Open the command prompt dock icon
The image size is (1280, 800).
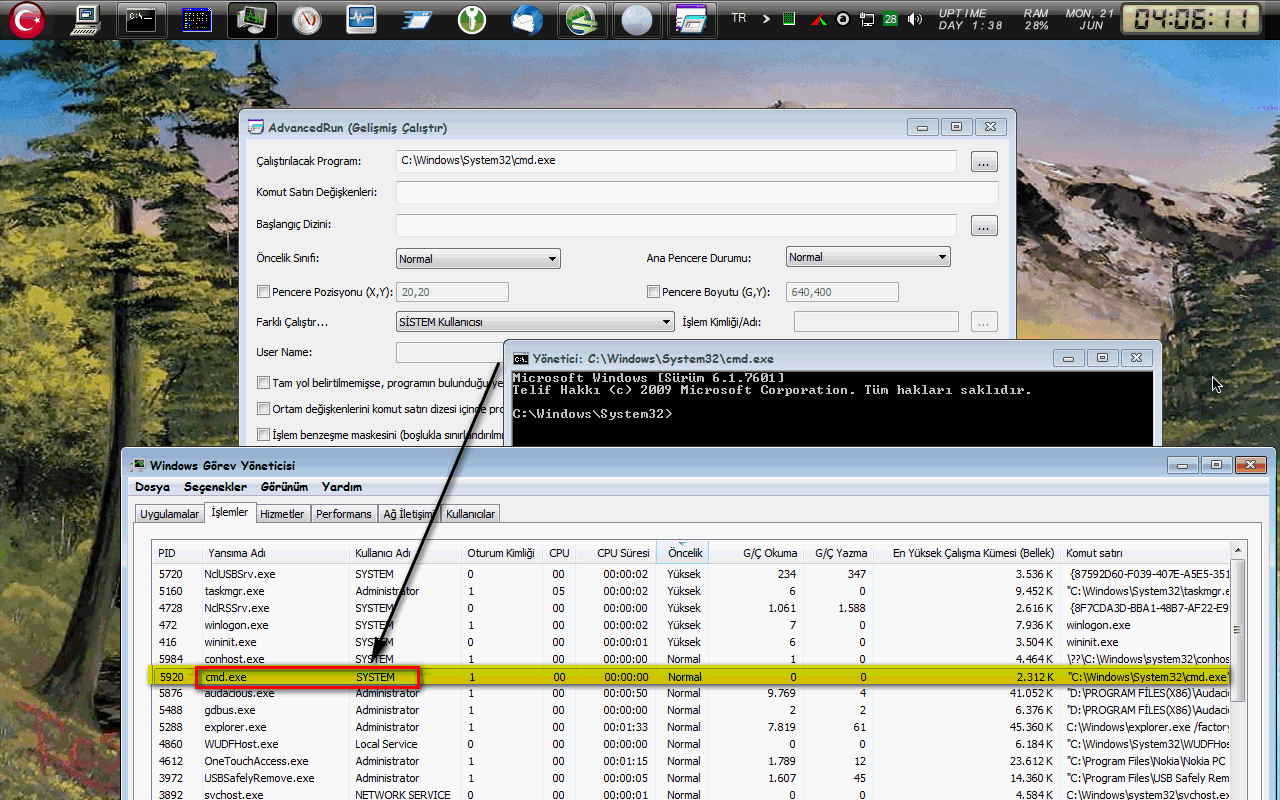click(x=141, y=20)
